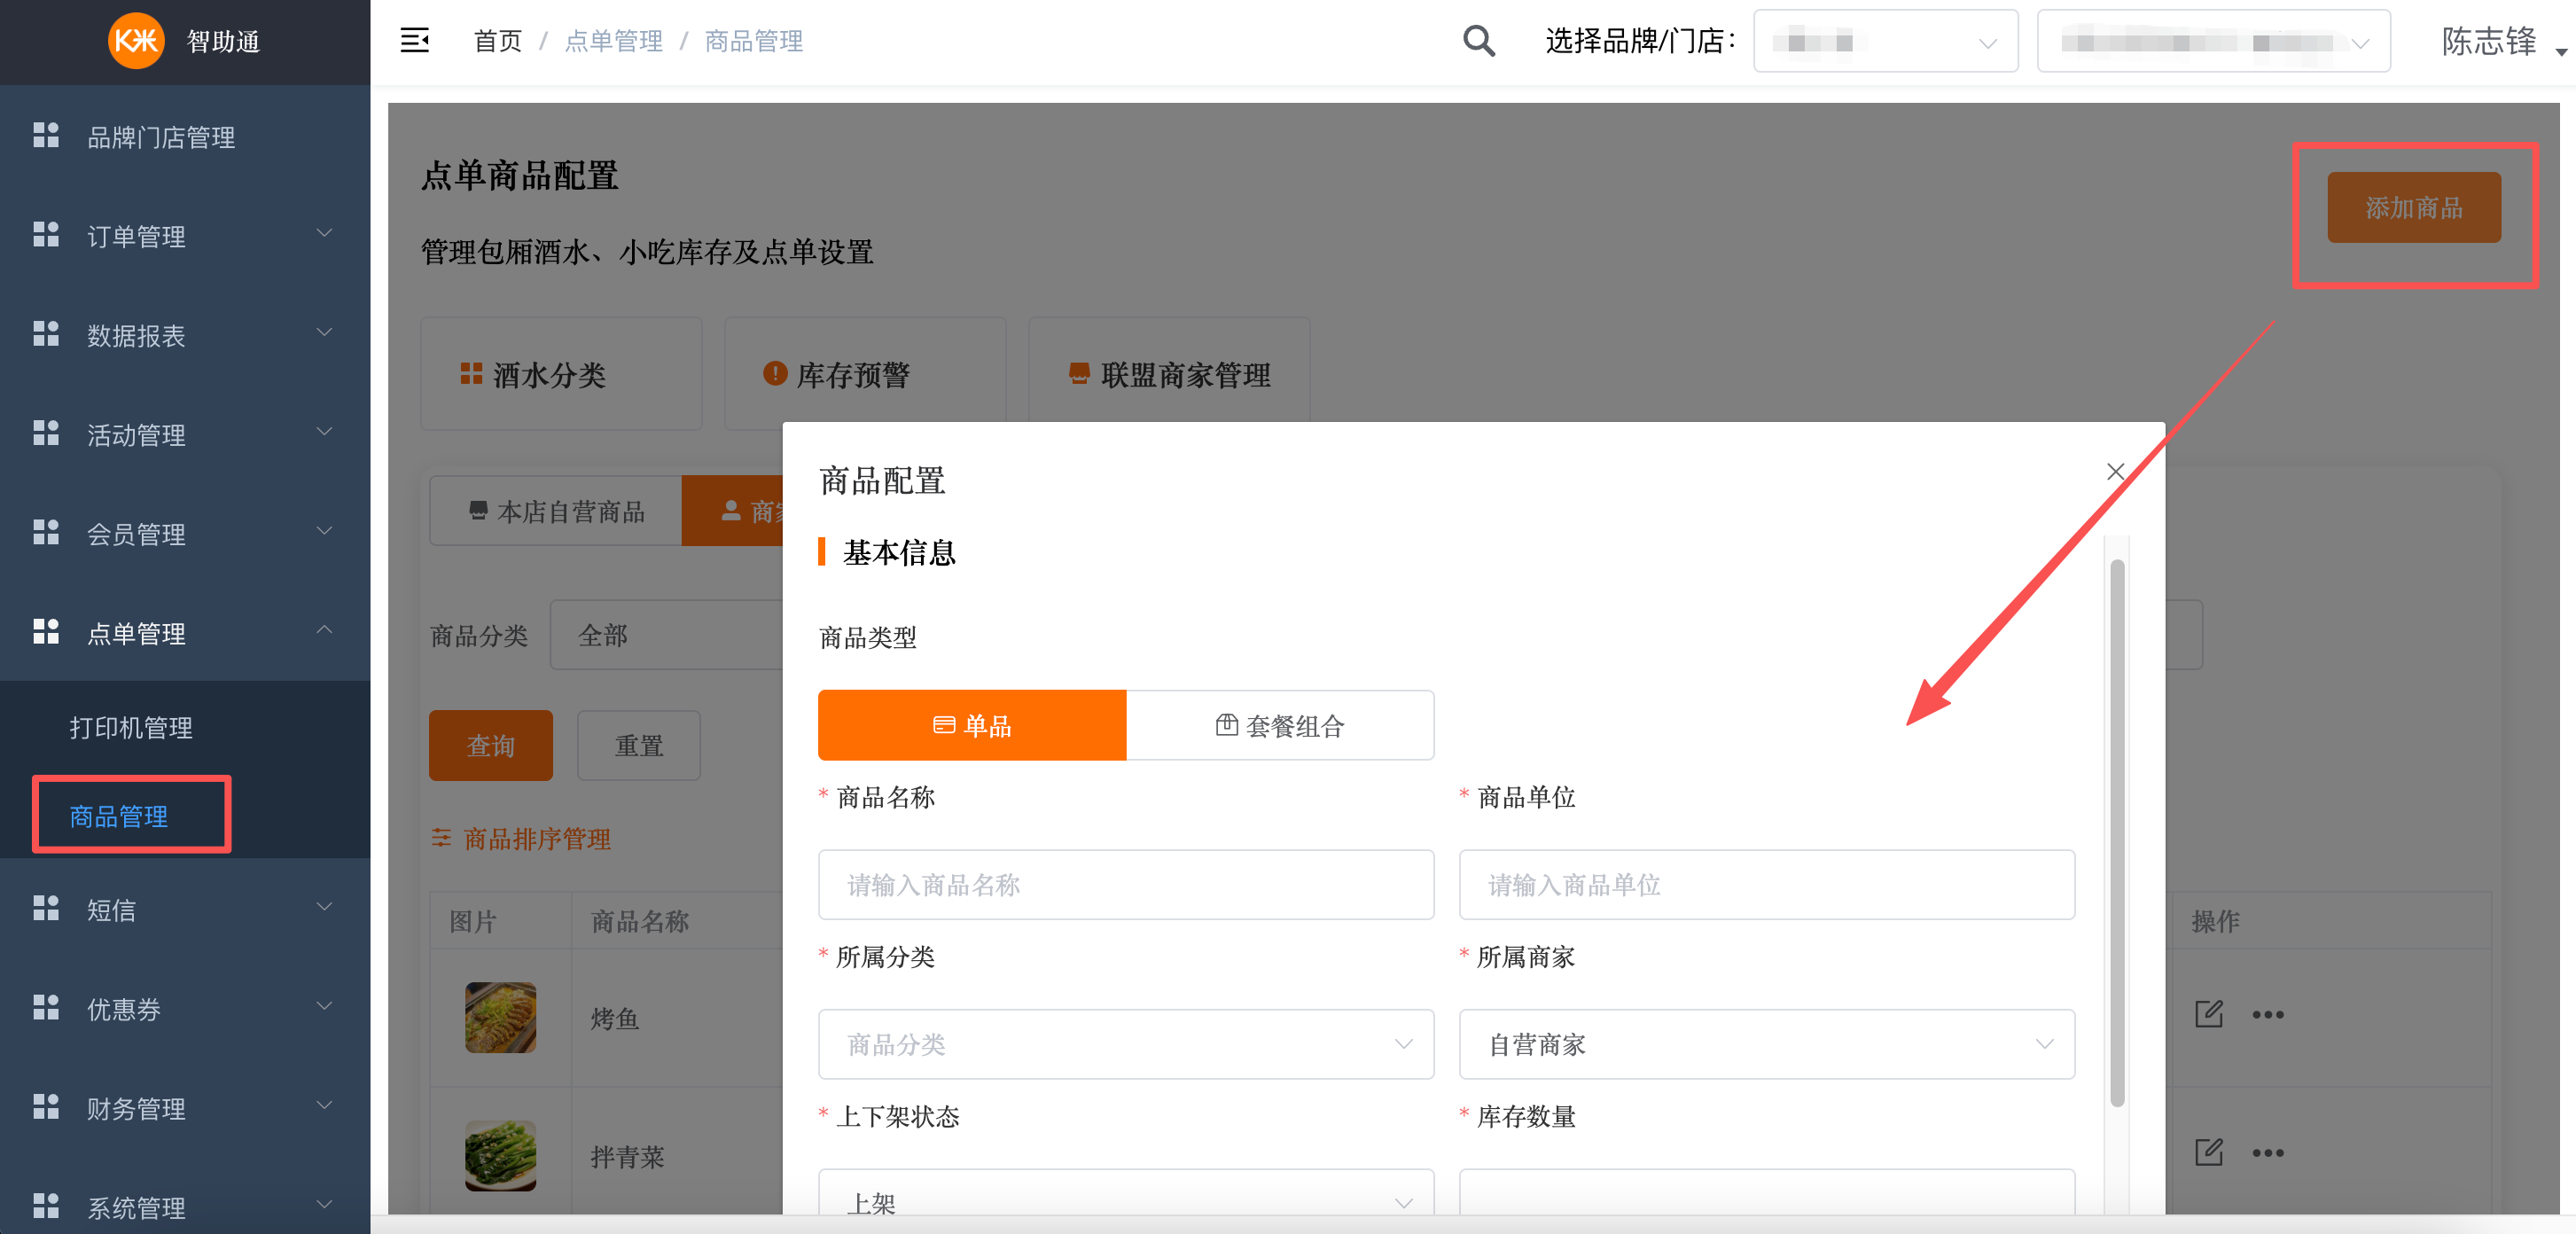Viewport: 2576px width, 1234px height.
Task: Click the 系统管理 grid icon
Action: pos(46,1206)
